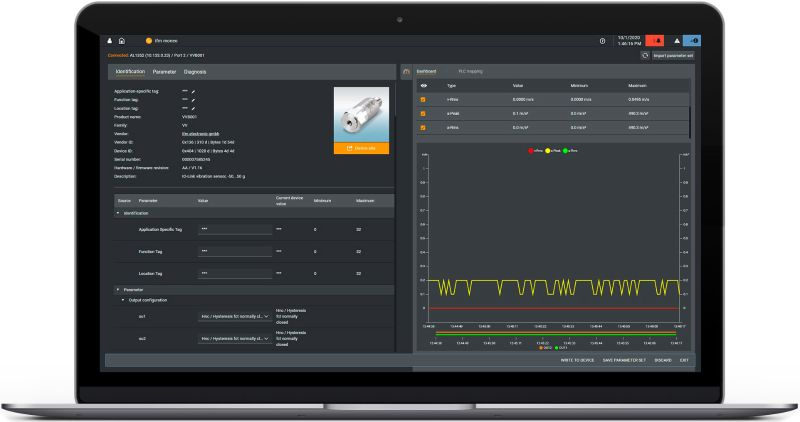Click the user profile icon
Viewport: 800px width, 422px height.
(109, 41)
